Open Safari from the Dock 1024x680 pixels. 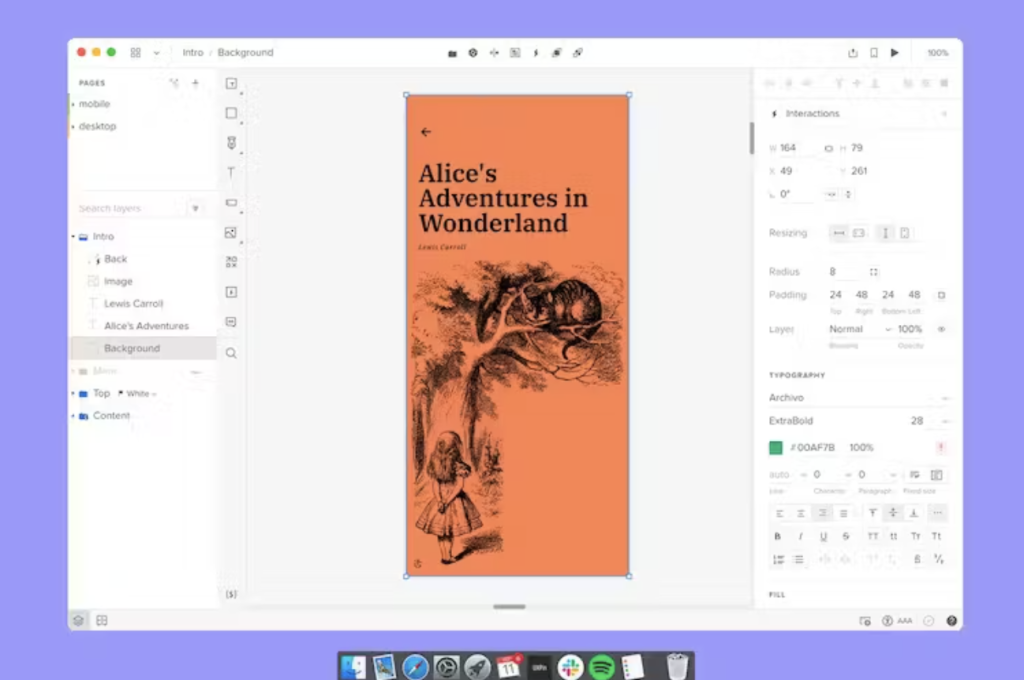tap(415, 668)
